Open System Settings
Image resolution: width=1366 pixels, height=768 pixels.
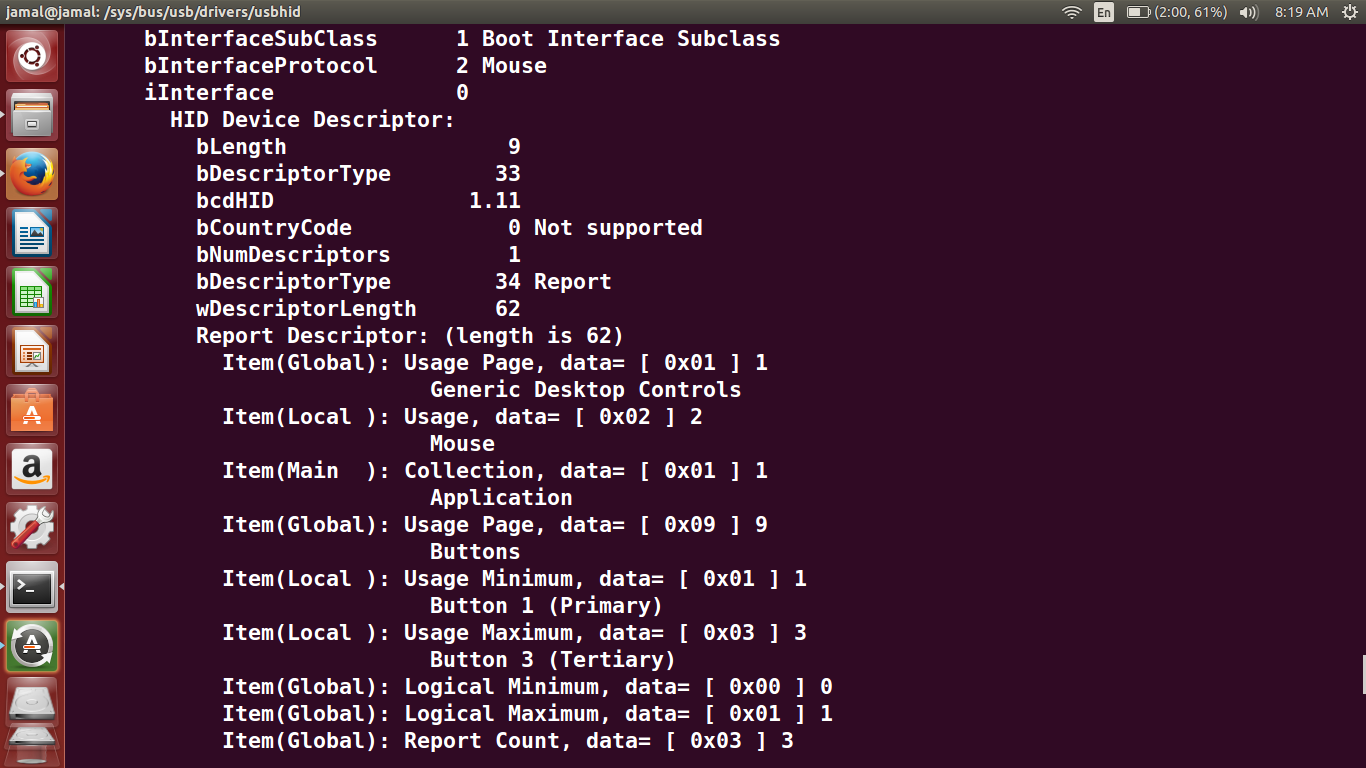pos(32,528)
